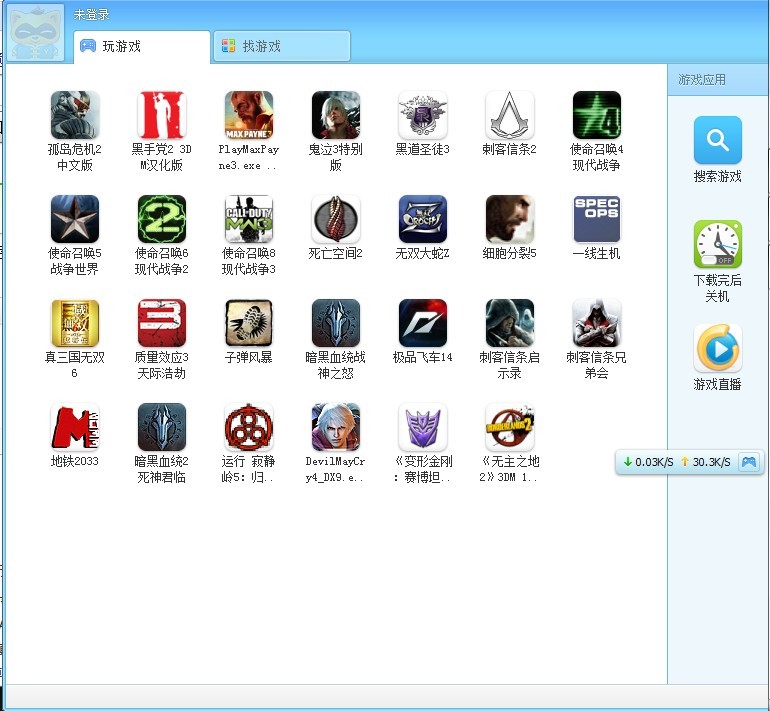This screenshot has height=711, width=770.
Task: Switch to the 玩游戏 tab
Action: coord(142,47)
